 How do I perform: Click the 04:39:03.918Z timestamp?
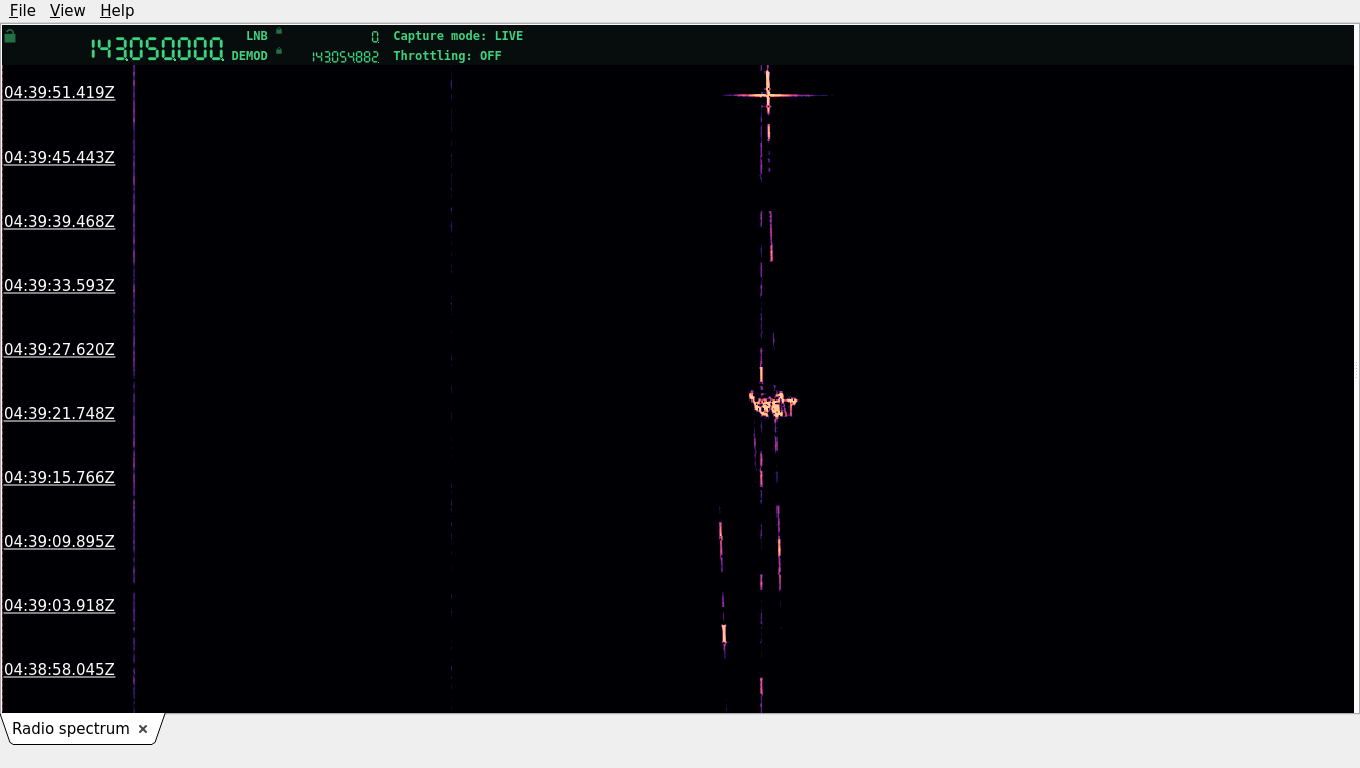[59, 605]
